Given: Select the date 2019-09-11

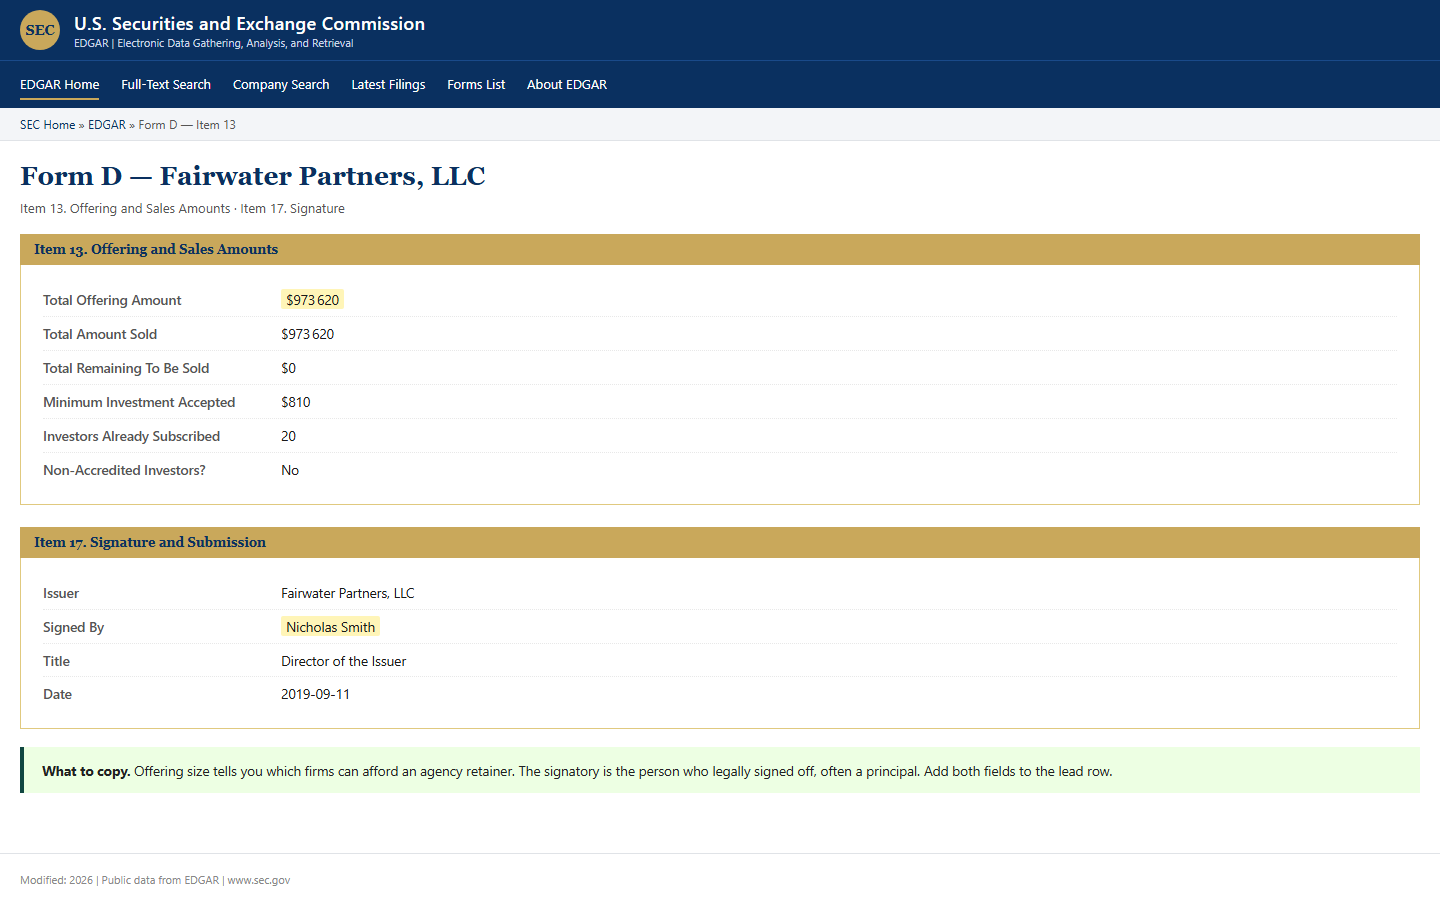Looking at the screenshot, I should (x=315, y=694).
